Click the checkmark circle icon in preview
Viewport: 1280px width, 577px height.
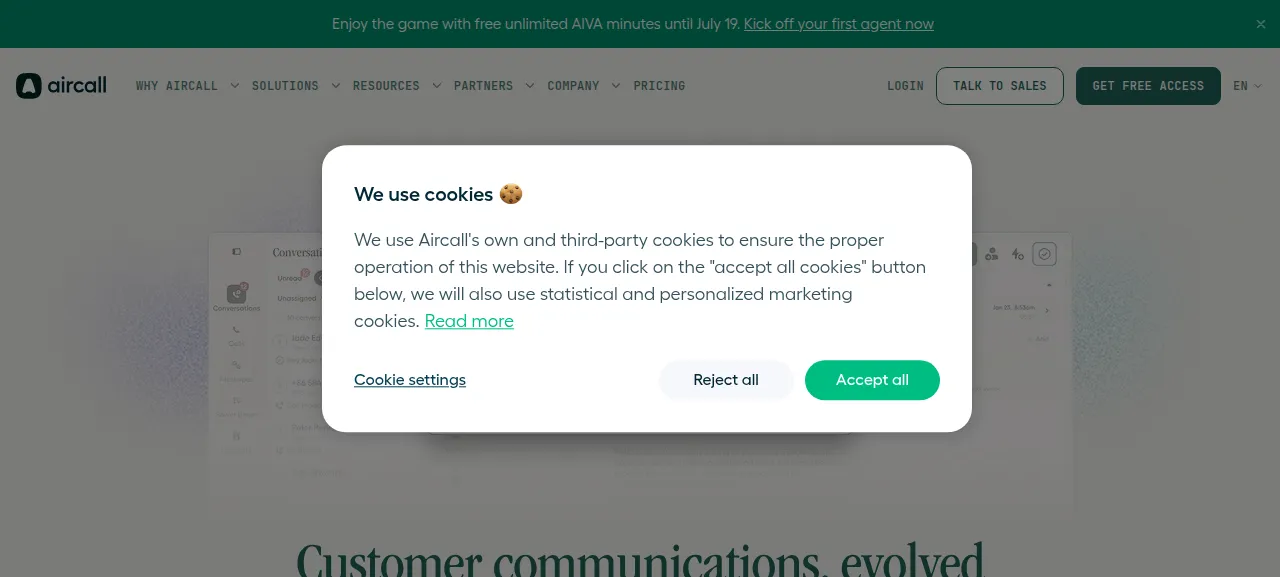point(1045,254)
